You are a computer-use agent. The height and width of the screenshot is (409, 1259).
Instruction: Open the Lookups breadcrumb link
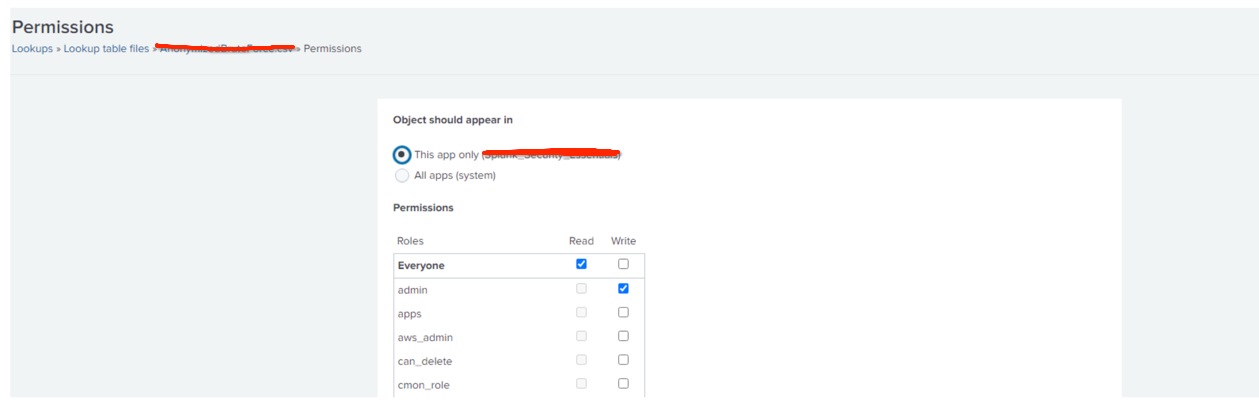pos(32,48)
